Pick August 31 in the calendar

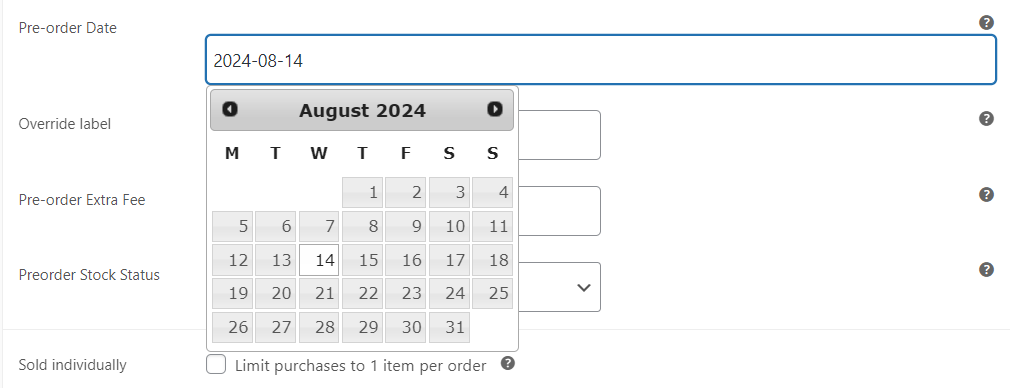[x=449, y=327]
